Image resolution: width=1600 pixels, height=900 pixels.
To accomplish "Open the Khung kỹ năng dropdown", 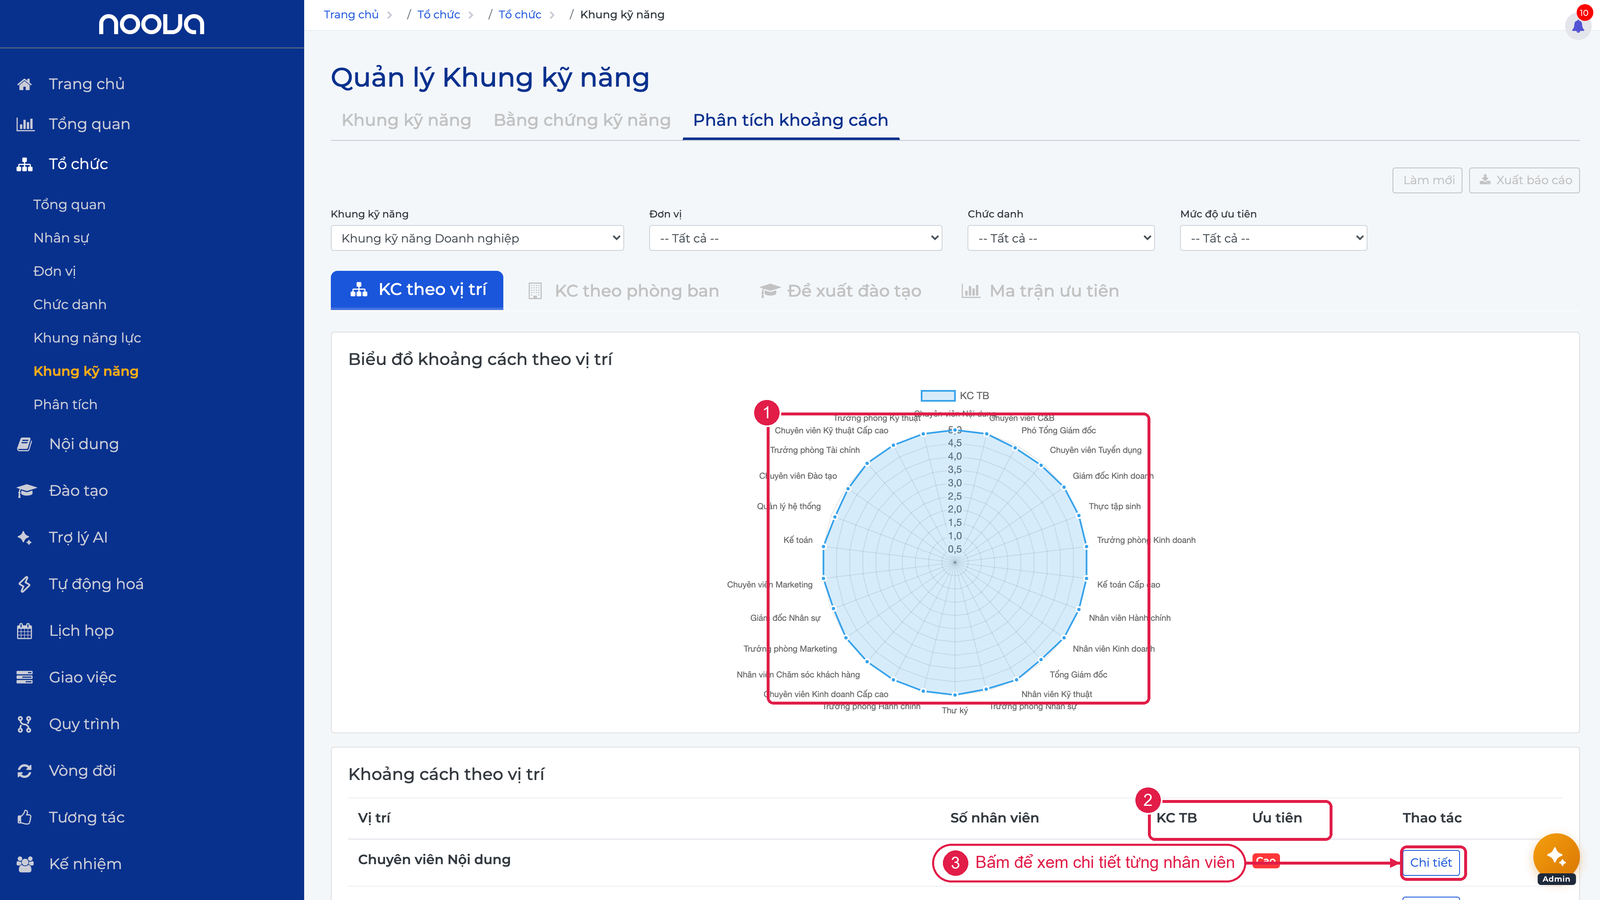I will pyautogui.click(x=477, y=238).
